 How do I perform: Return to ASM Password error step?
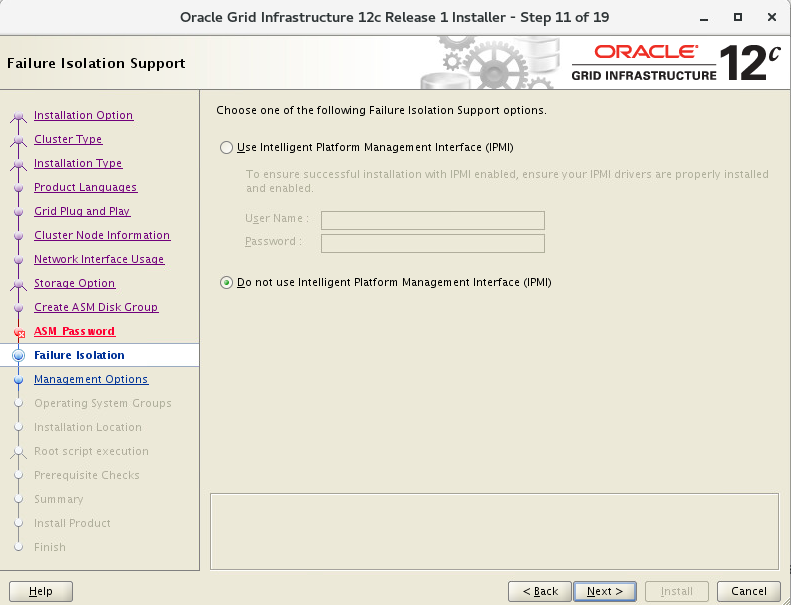tap(75, 331)
